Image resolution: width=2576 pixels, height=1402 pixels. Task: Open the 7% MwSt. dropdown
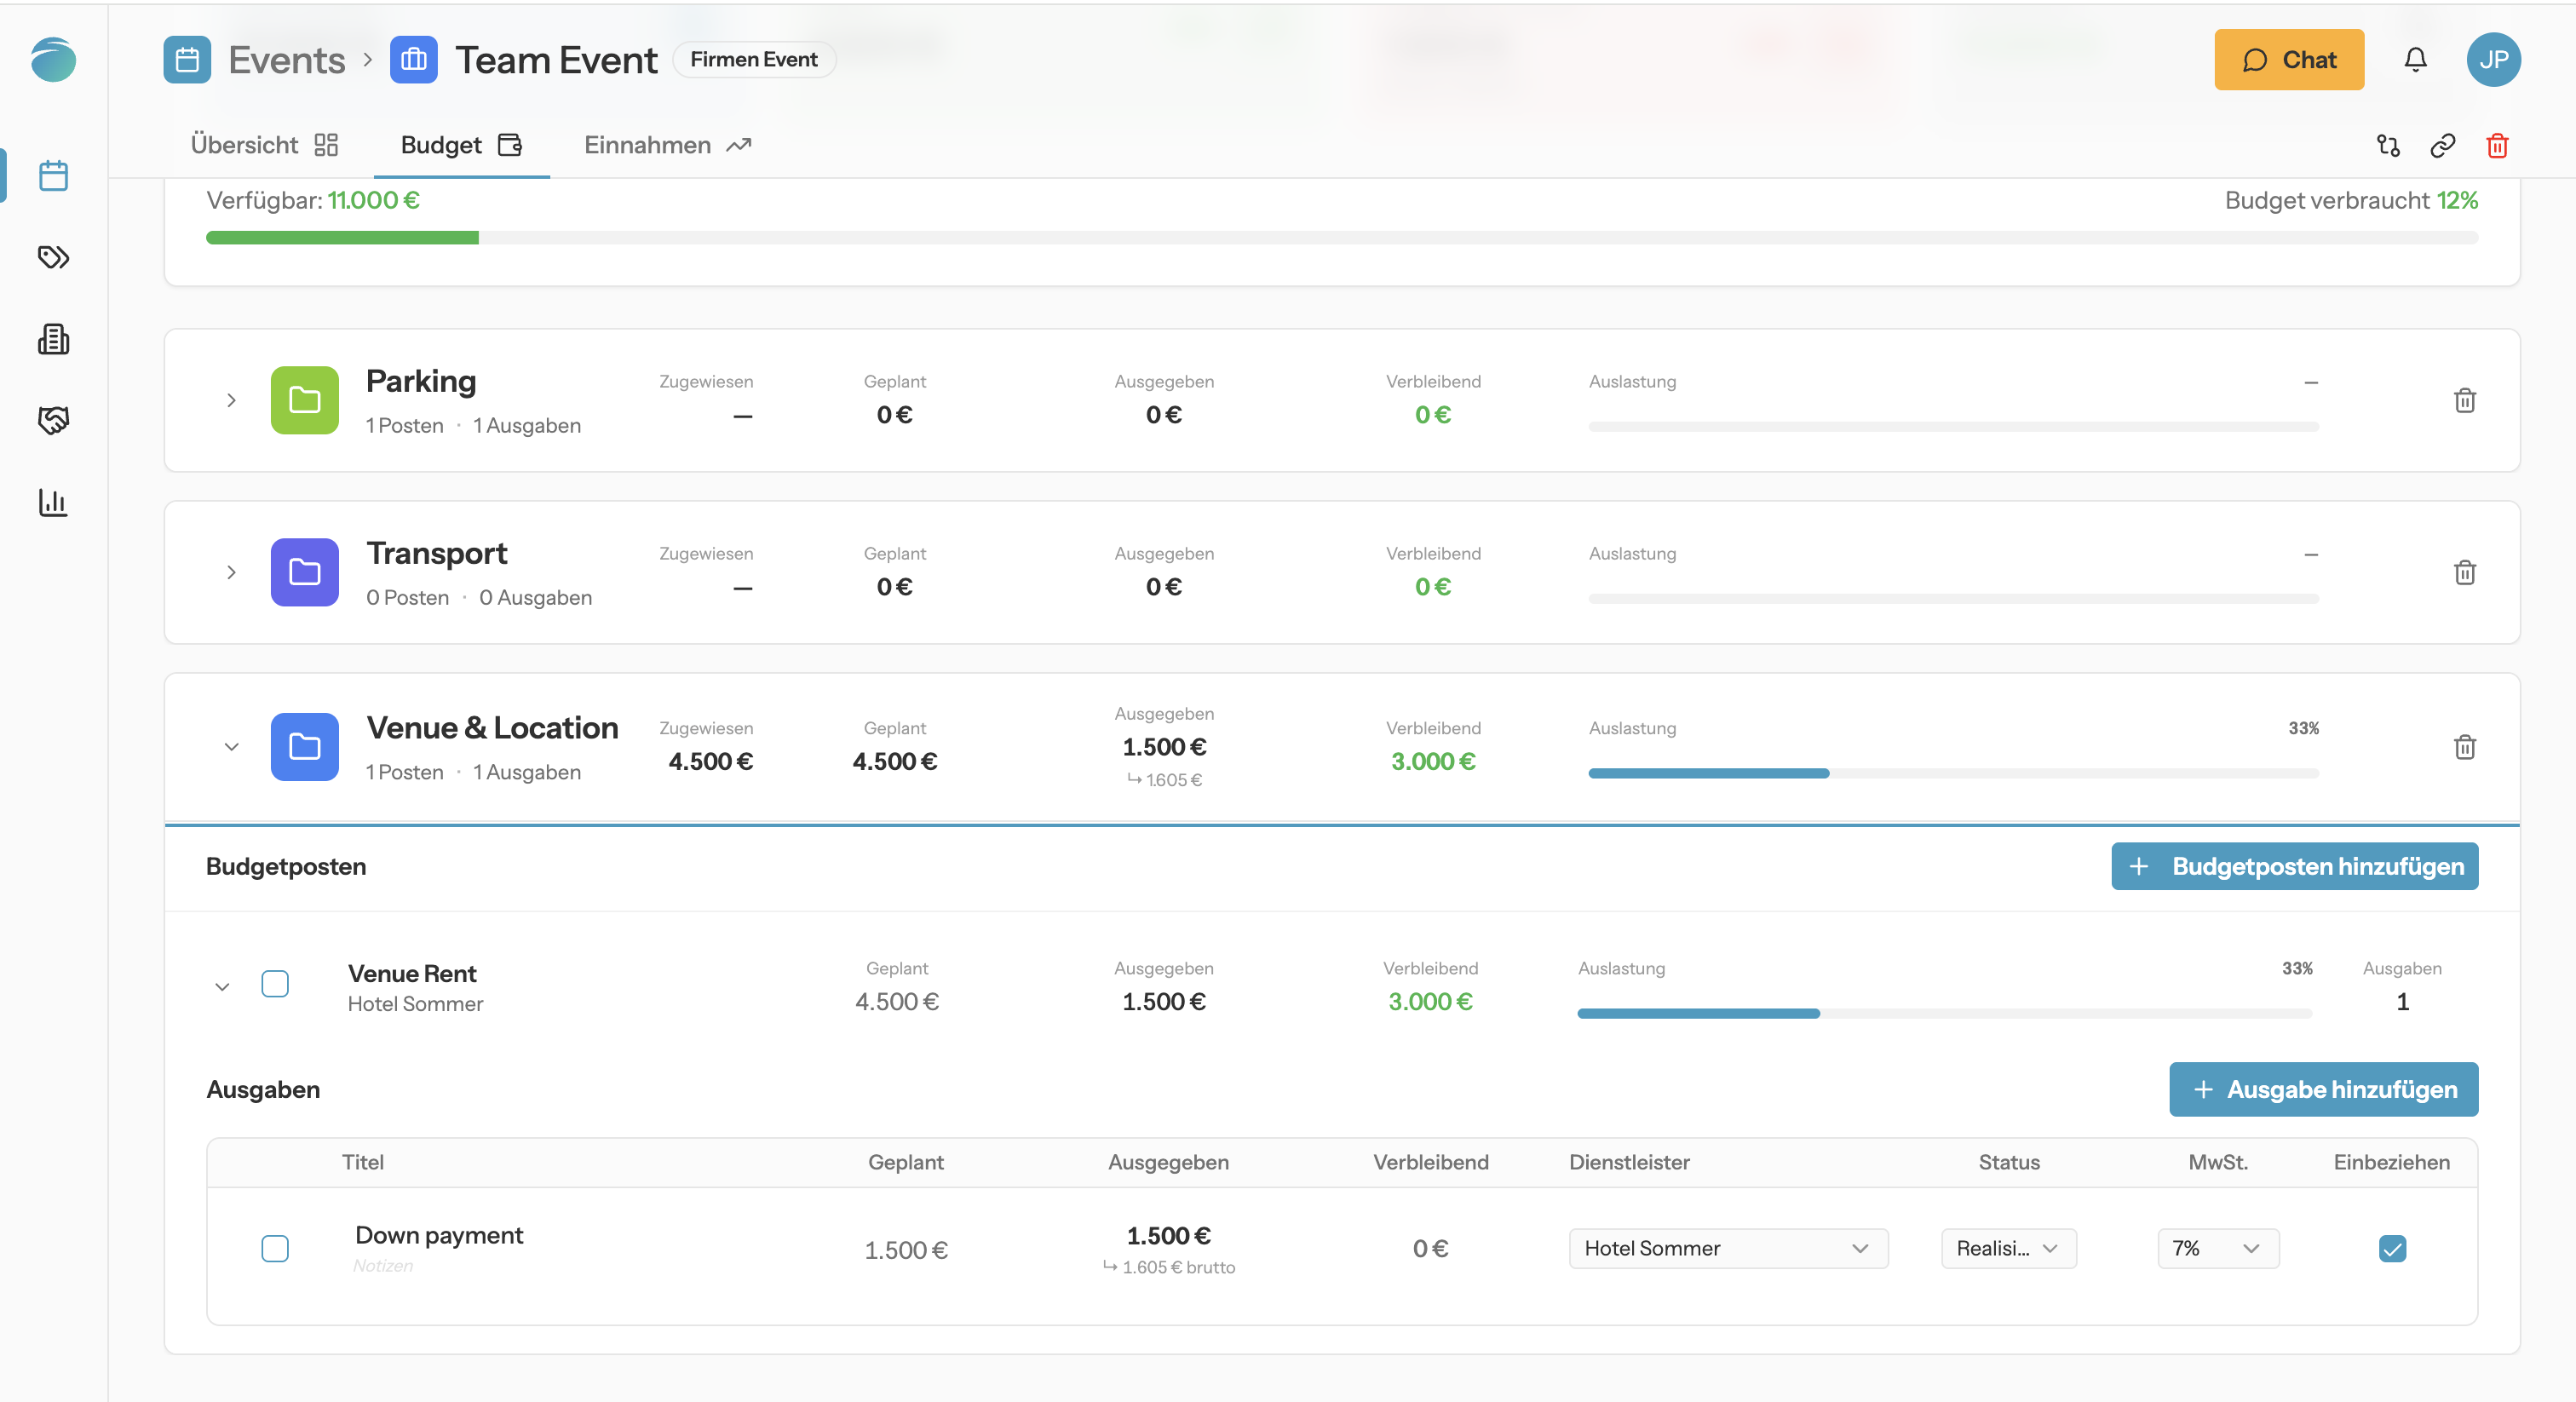coord(2218,1249)
